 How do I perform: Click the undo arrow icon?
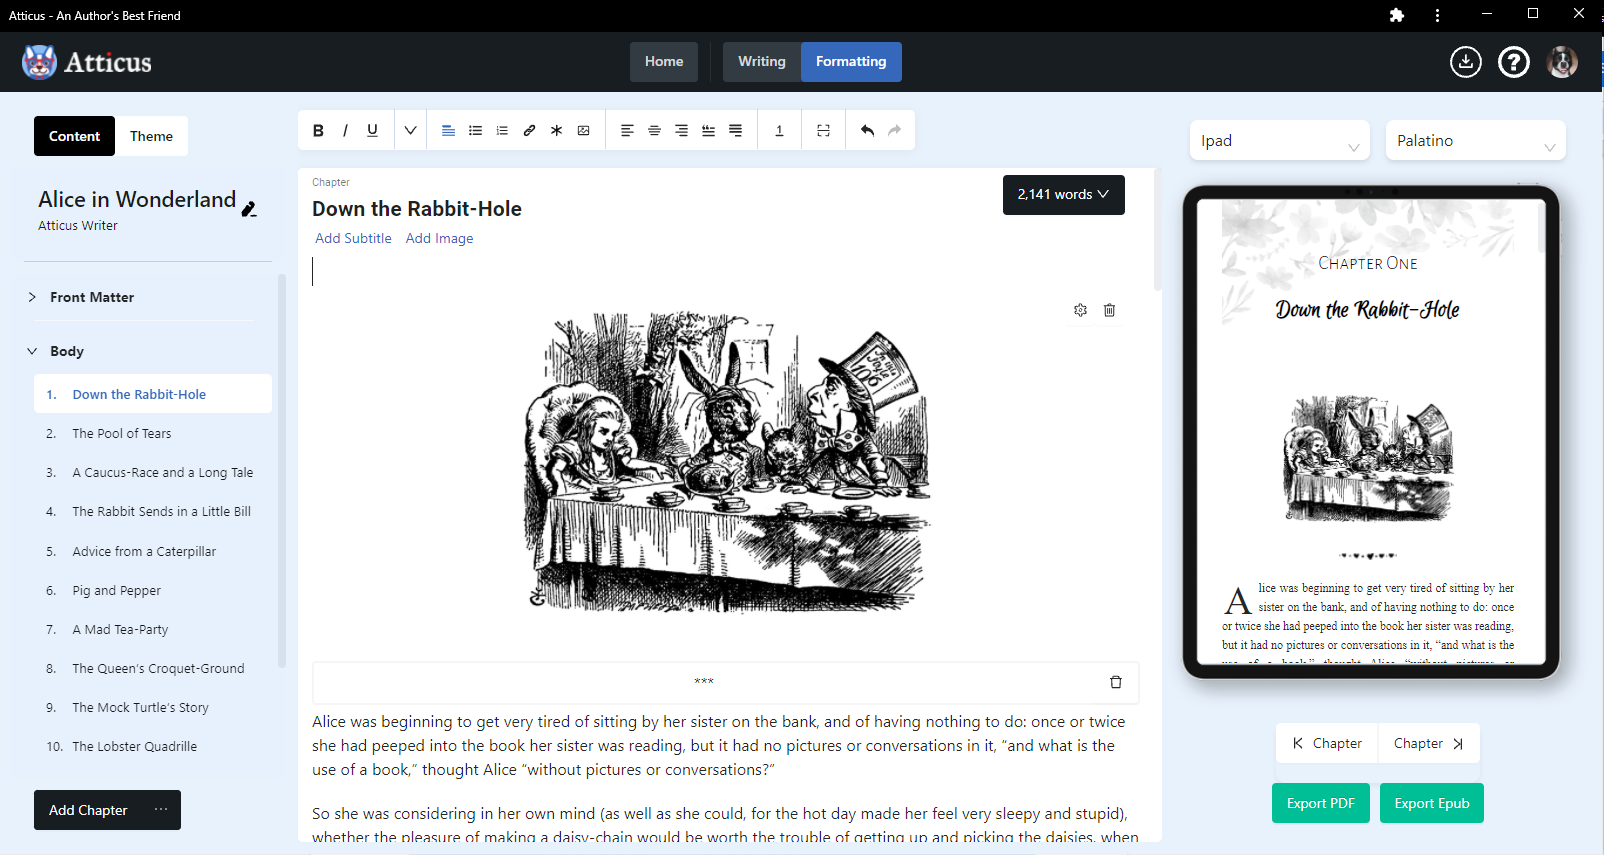(x=867, y=130)
